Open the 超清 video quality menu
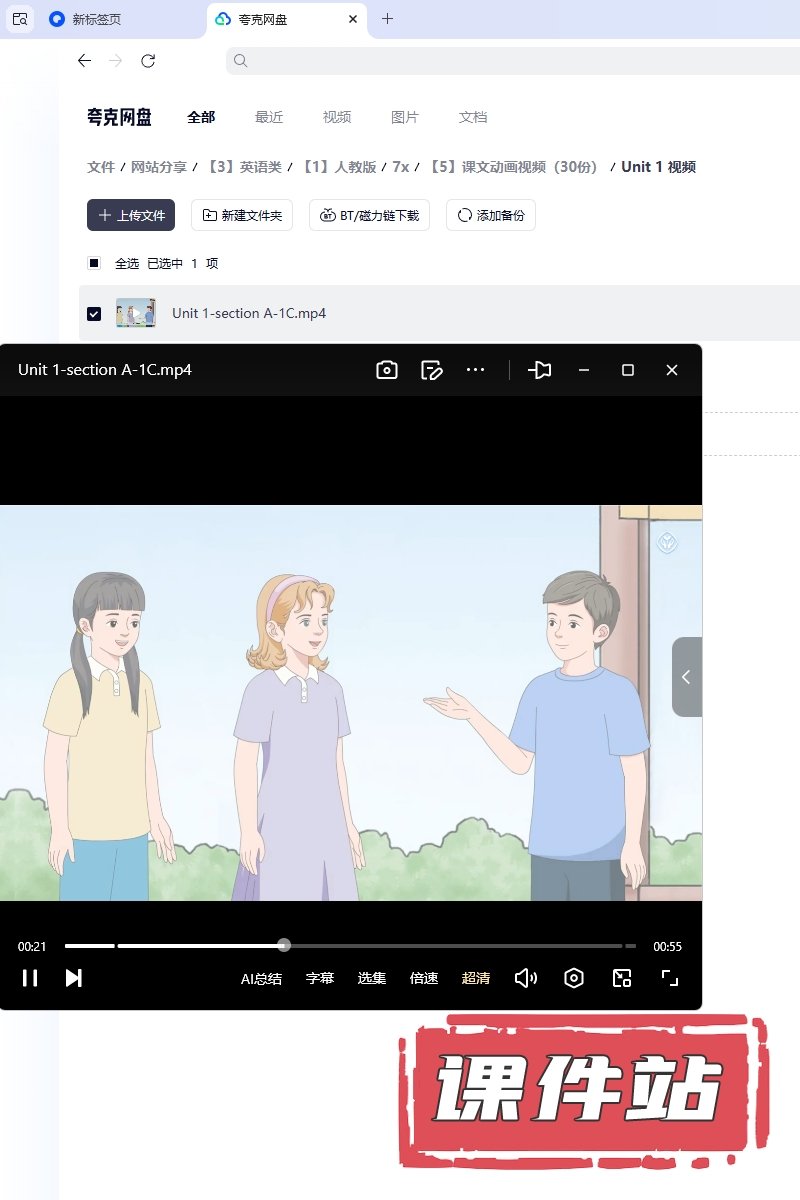The image size is (800, 1200). coord(476,978)
